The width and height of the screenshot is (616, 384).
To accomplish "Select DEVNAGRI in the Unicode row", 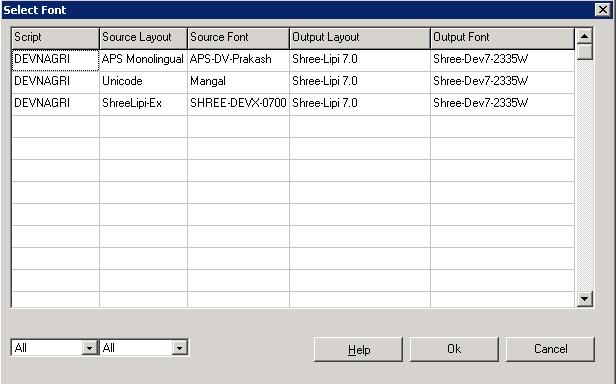I will tap(55, 82).
